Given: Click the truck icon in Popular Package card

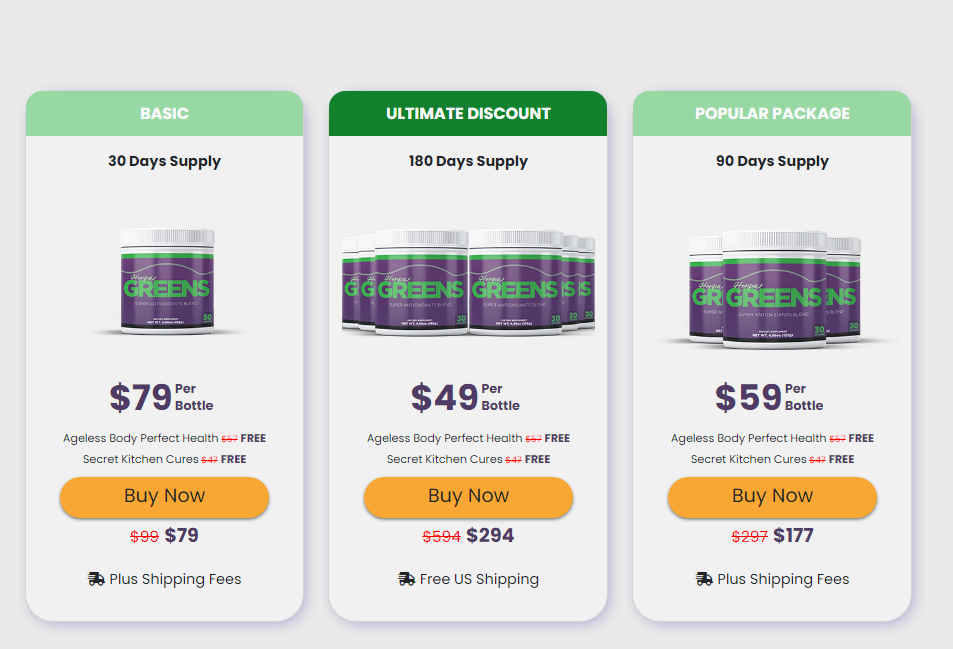Looking at the screenshot, I should [704, 579].
